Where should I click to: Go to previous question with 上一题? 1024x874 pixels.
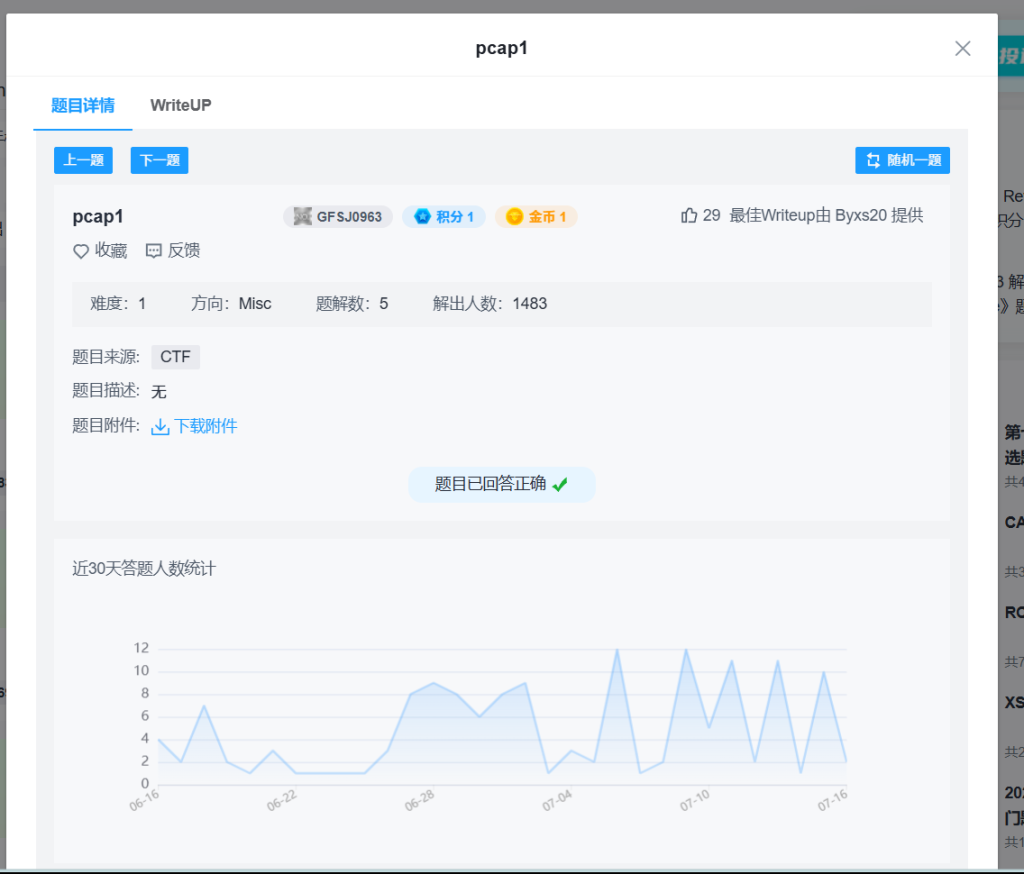[x=83, y=160]
